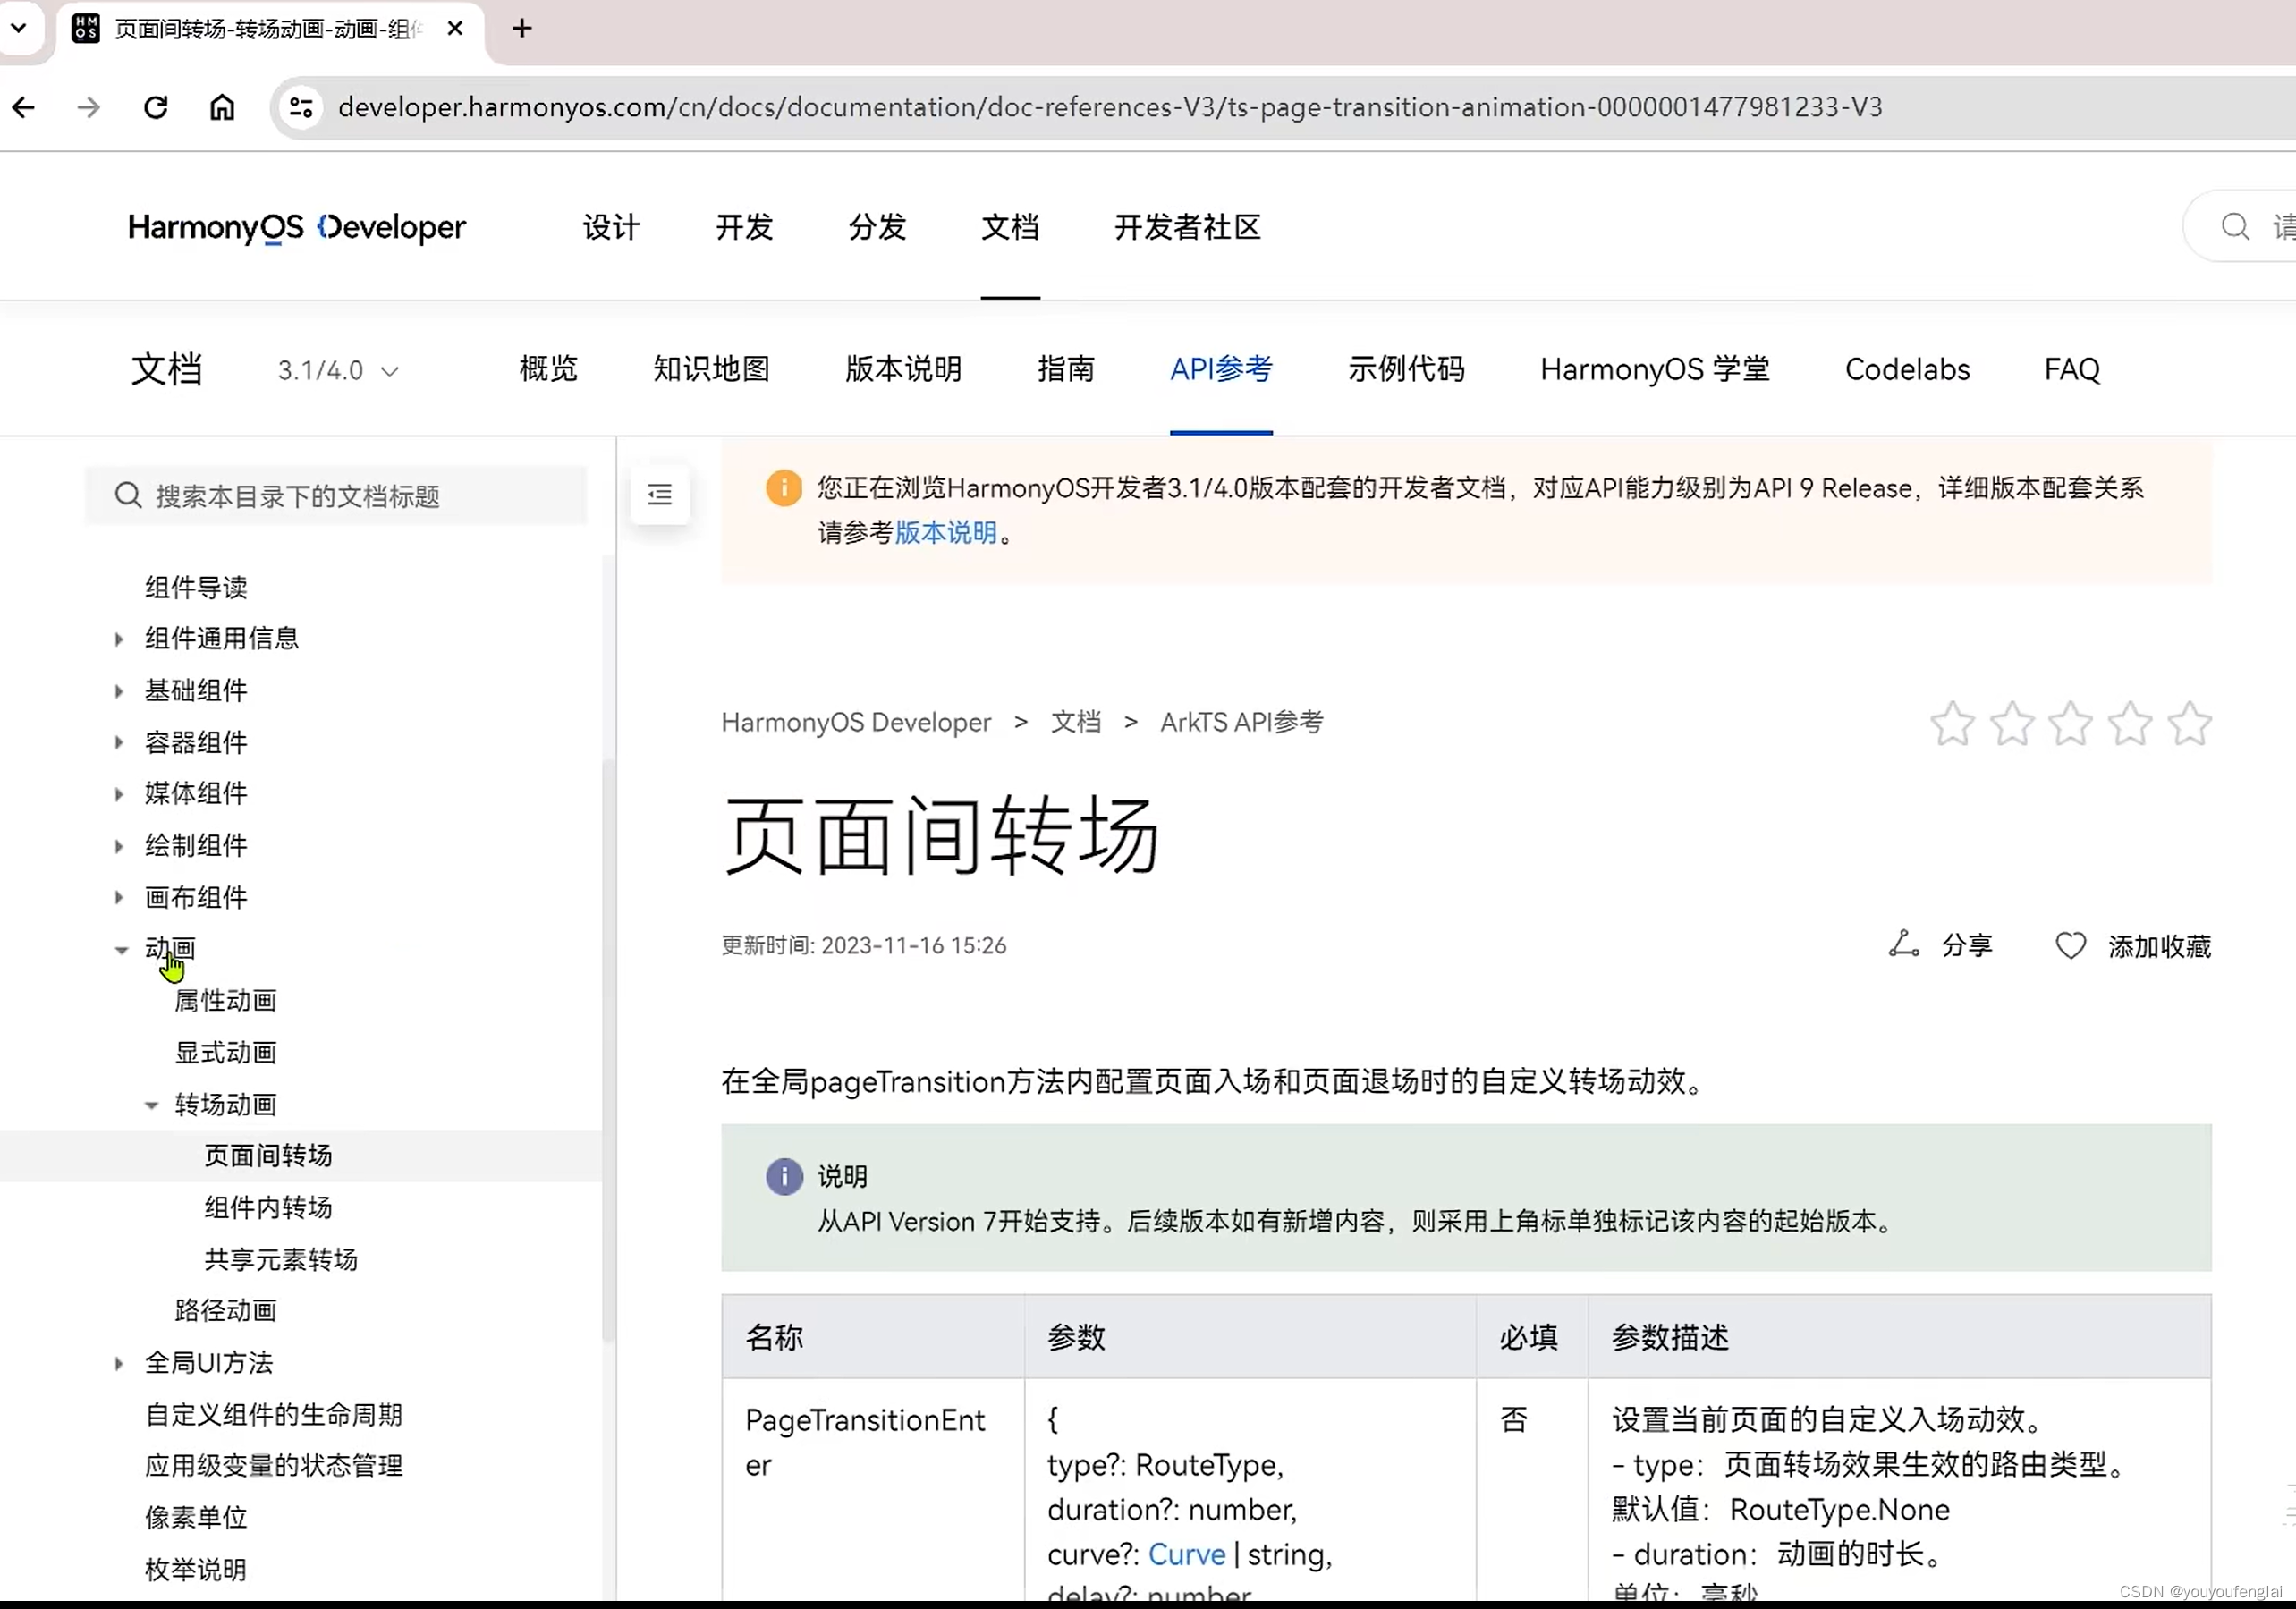Screen dimensions: 2296x1609
Task: Click the blue 说明 info icon
Action: click(784, 1177)
